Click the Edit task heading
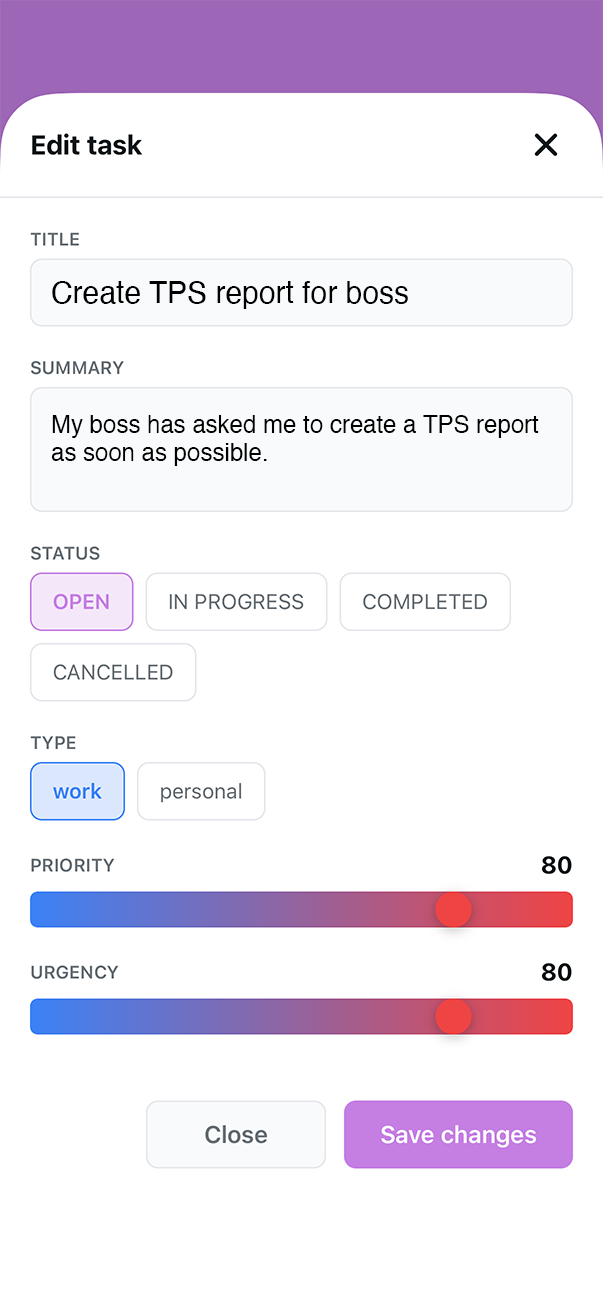Viewport: 603px width, 1311px height. [86, 145]
